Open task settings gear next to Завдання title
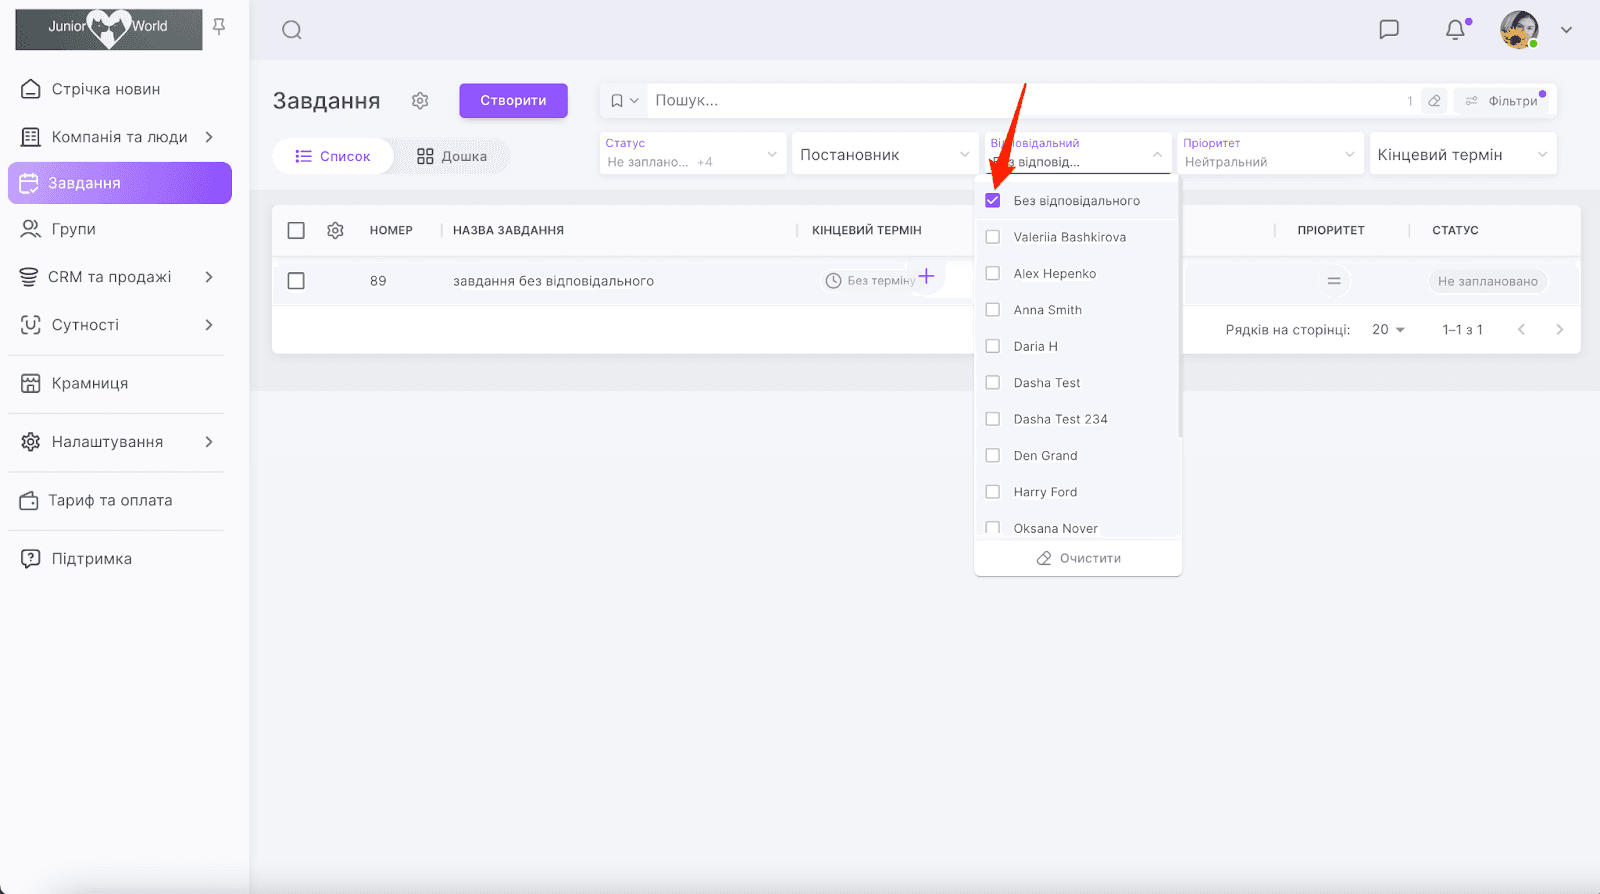 (420, 101)
